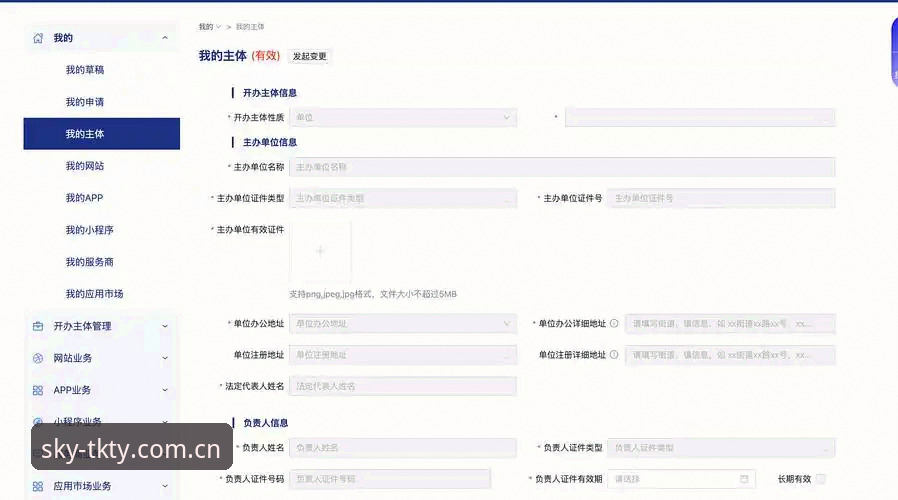
Task: Expand the 应用市场业务 section
Action: 165,486
